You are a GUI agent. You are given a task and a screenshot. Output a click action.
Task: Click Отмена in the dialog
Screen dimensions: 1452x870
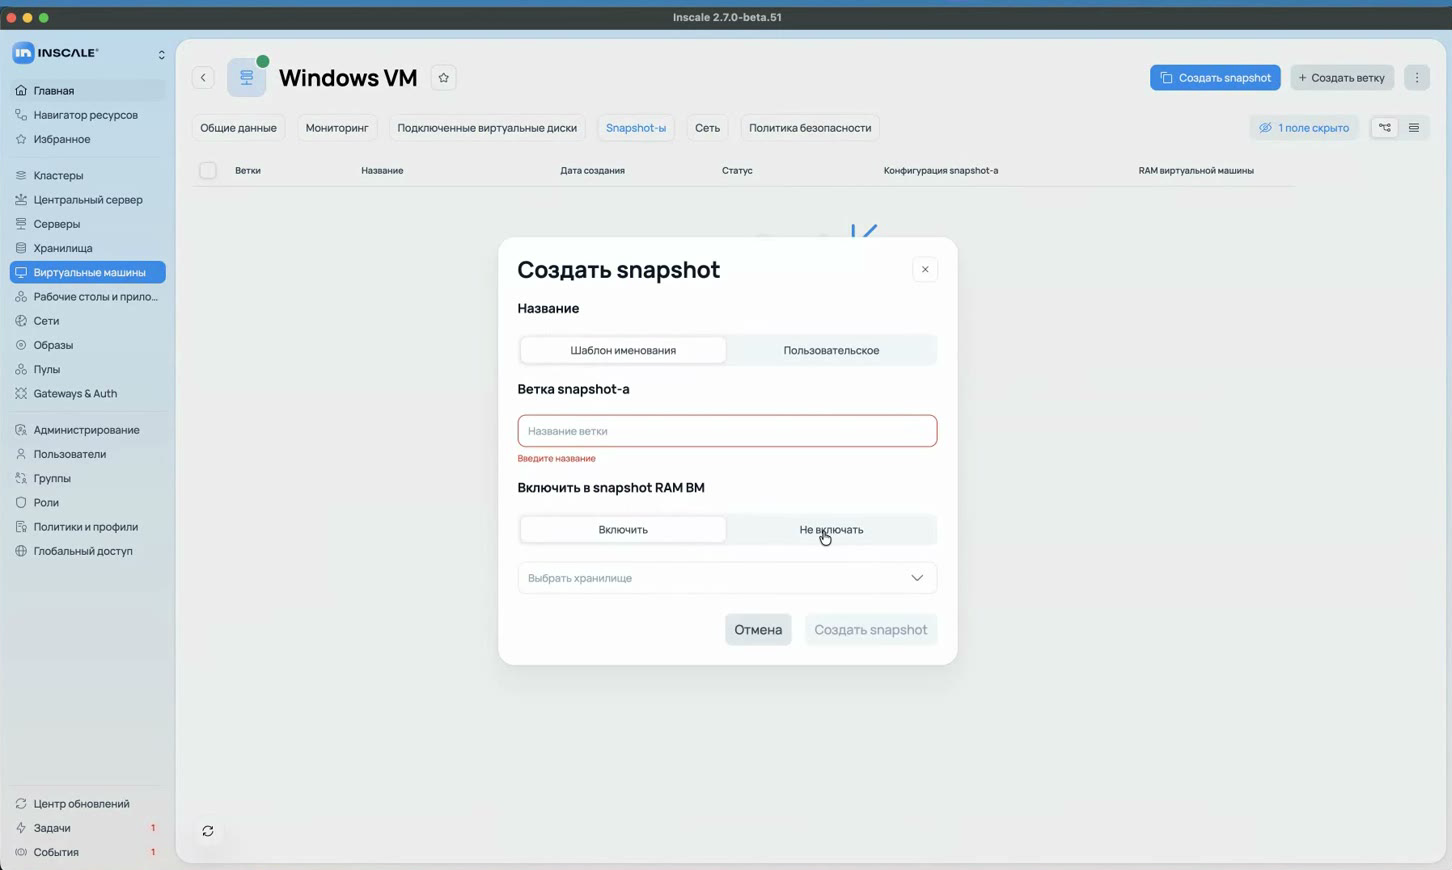pos(758,630)
